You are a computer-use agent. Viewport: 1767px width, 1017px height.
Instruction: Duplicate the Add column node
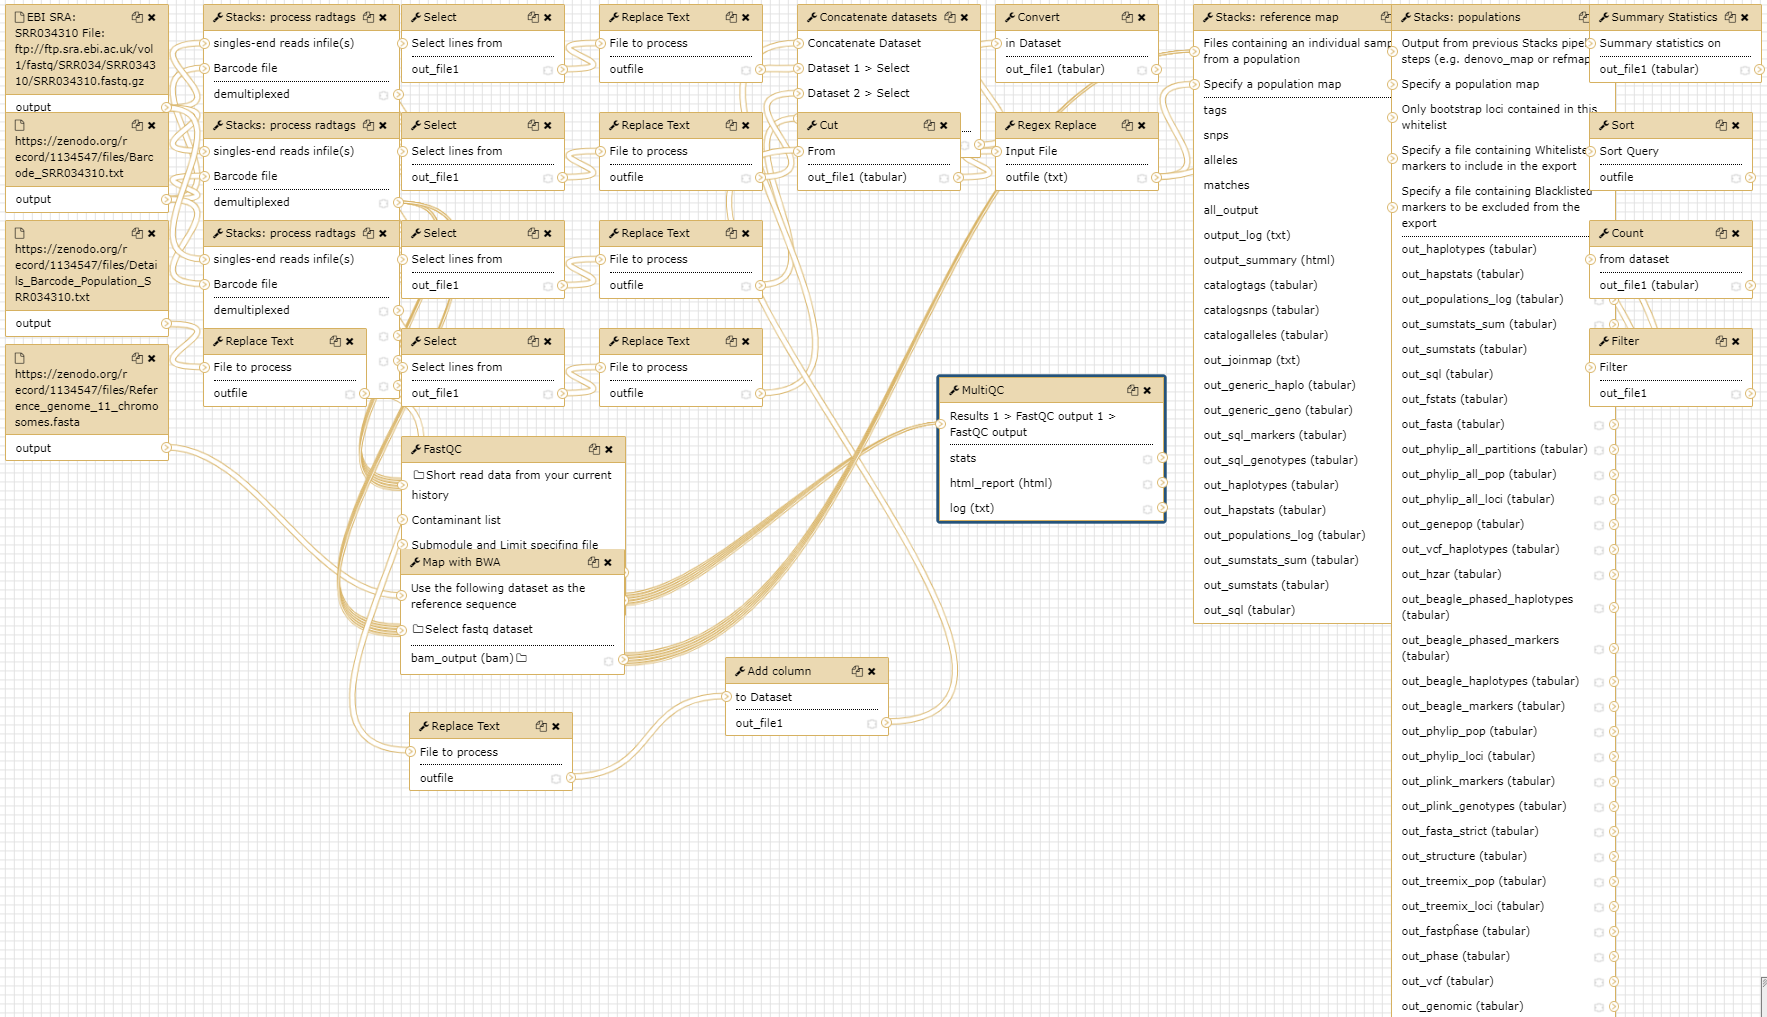pyautogui.click(x=857, y=671)
